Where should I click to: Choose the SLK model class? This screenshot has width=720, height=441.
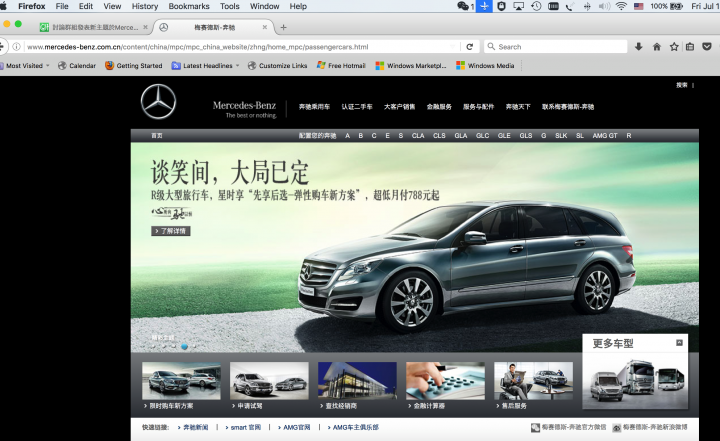561,136
